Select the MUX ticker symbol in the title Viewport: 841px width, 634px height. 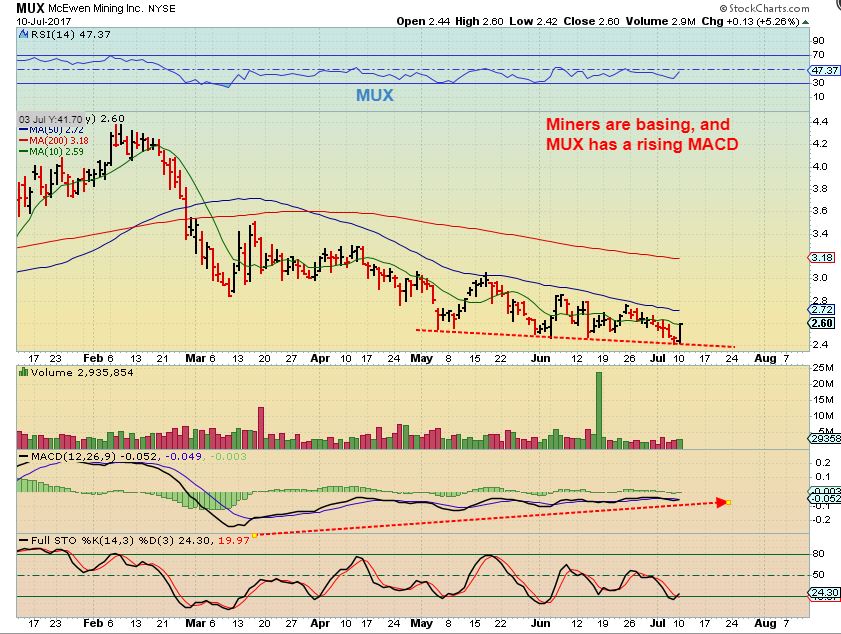[30, 9]
